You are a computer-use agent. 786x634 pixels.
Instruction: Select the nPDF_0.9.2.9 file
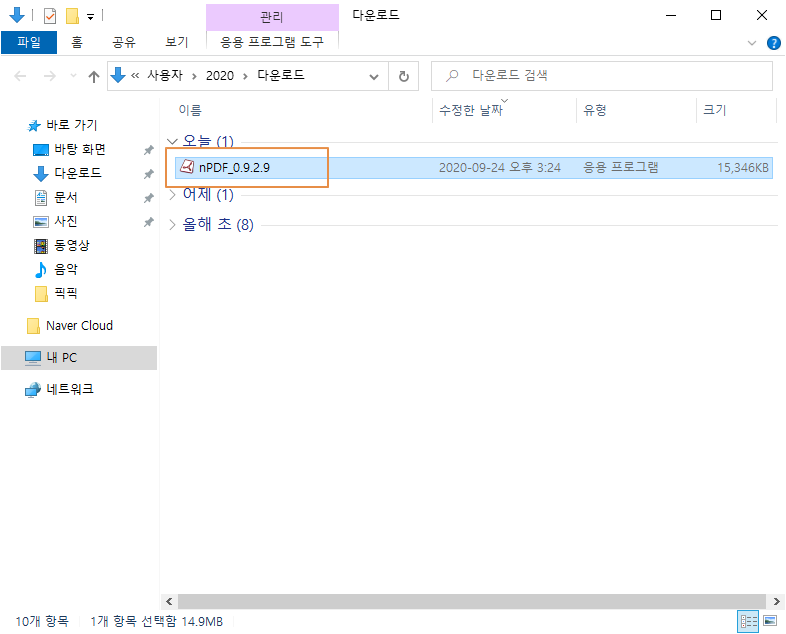pyautogui.click(x=474, y=167)
